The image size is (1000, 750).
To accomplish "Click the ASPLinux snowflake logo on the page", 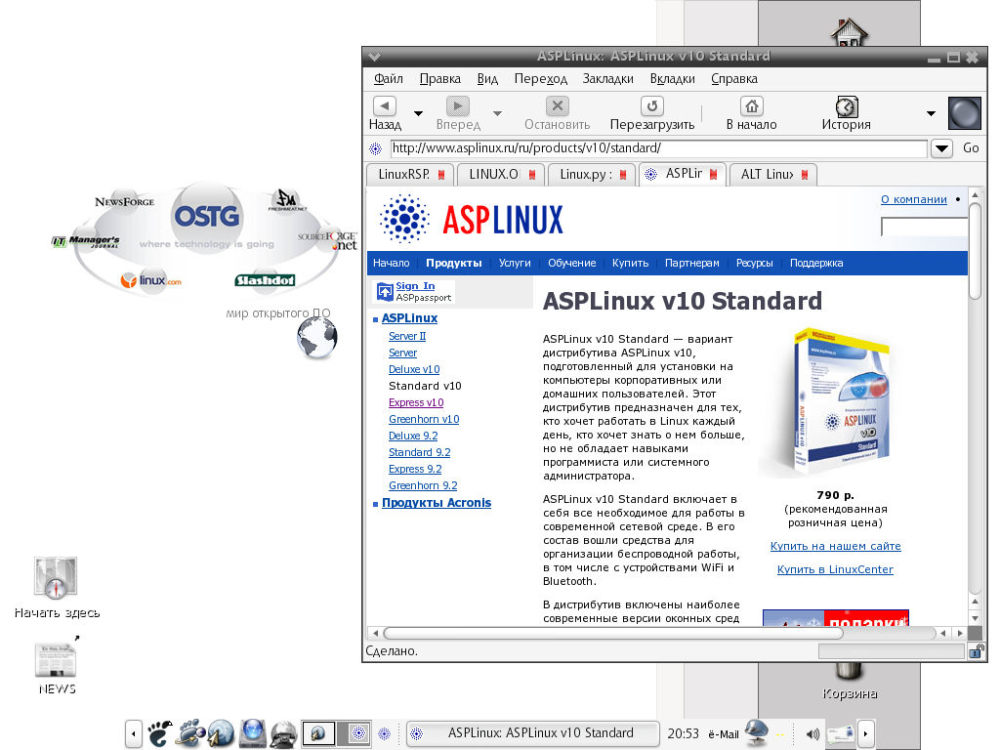I will tap(404, 219).
